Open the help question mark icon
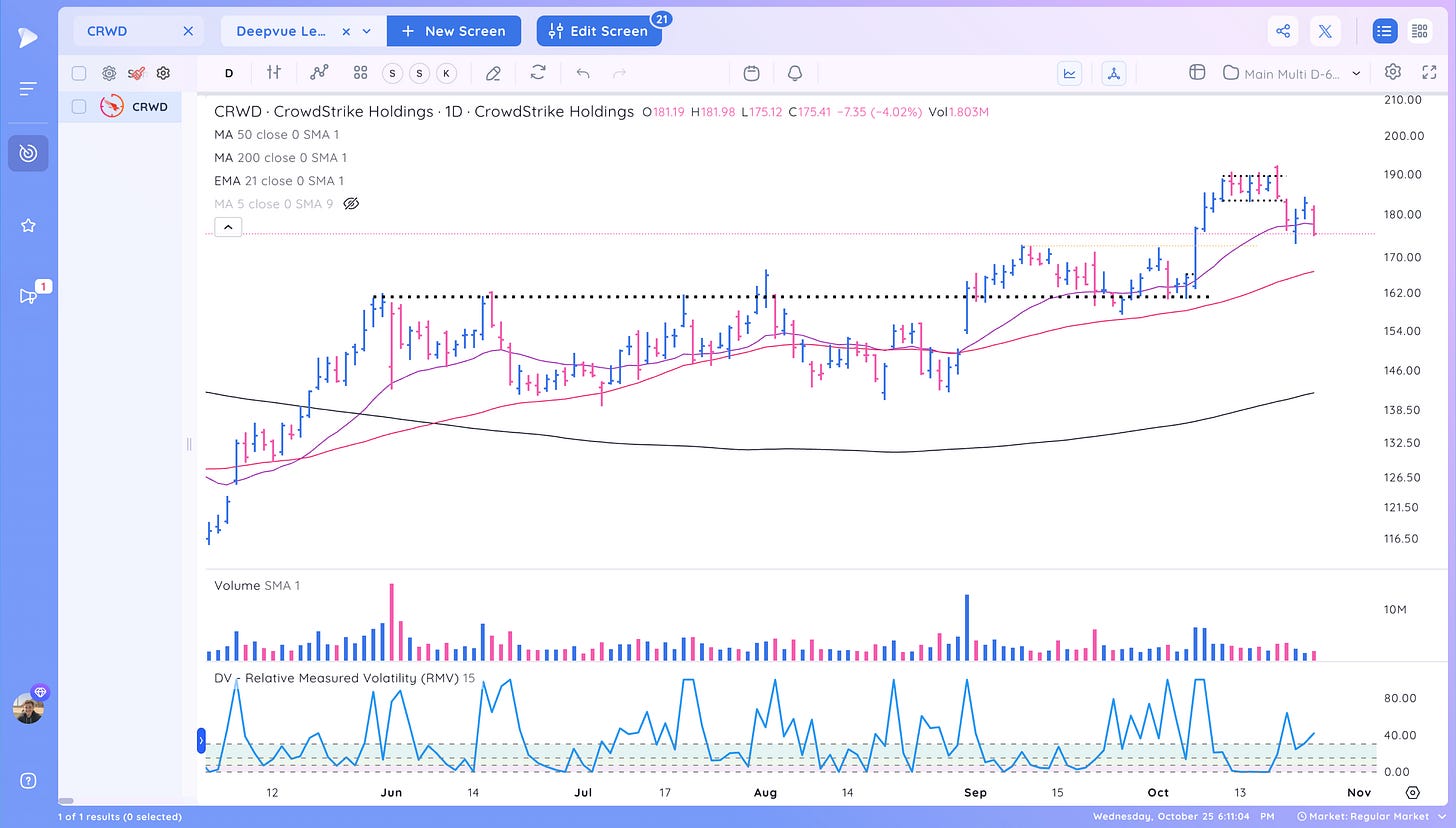 point(28,781)
